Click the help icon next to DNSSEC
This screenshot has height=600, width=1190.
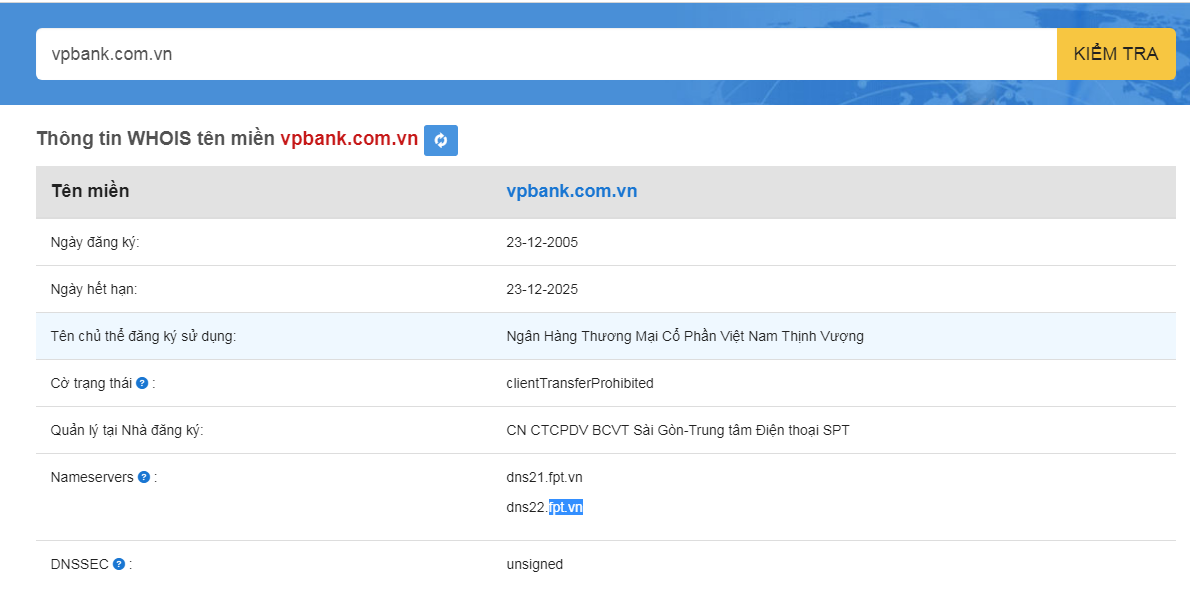119,564
